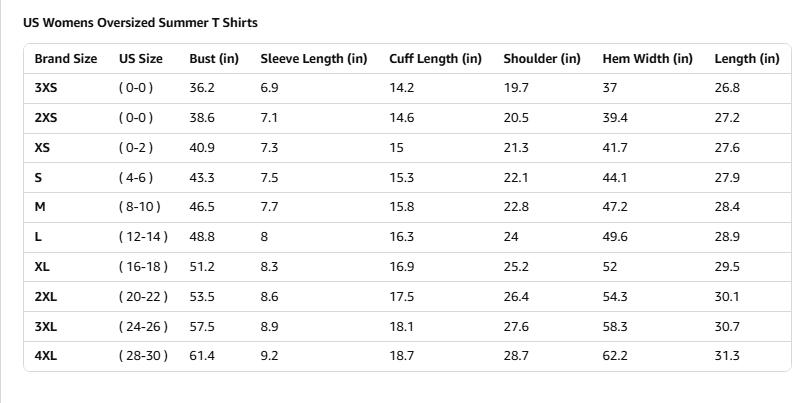Select the 'Shoulder (in)' column header
Image resolution: width=810 pixels, height=403 pixels.
(x=542, y=59)
